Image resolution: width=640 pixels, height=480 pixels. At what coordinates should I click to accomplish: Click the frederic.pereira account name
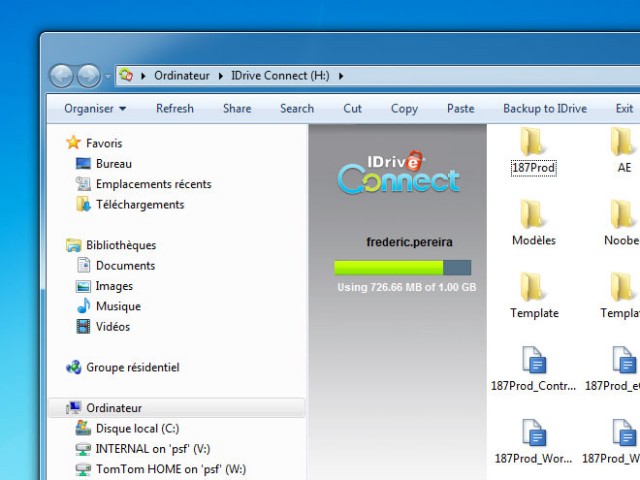click(x=409, y=242)
